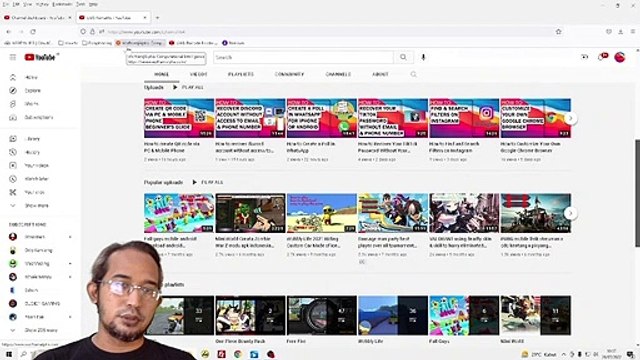640x360 pixels.
Task: Select the channel VIDEOS tab
Action: click(x=198, y=75)
